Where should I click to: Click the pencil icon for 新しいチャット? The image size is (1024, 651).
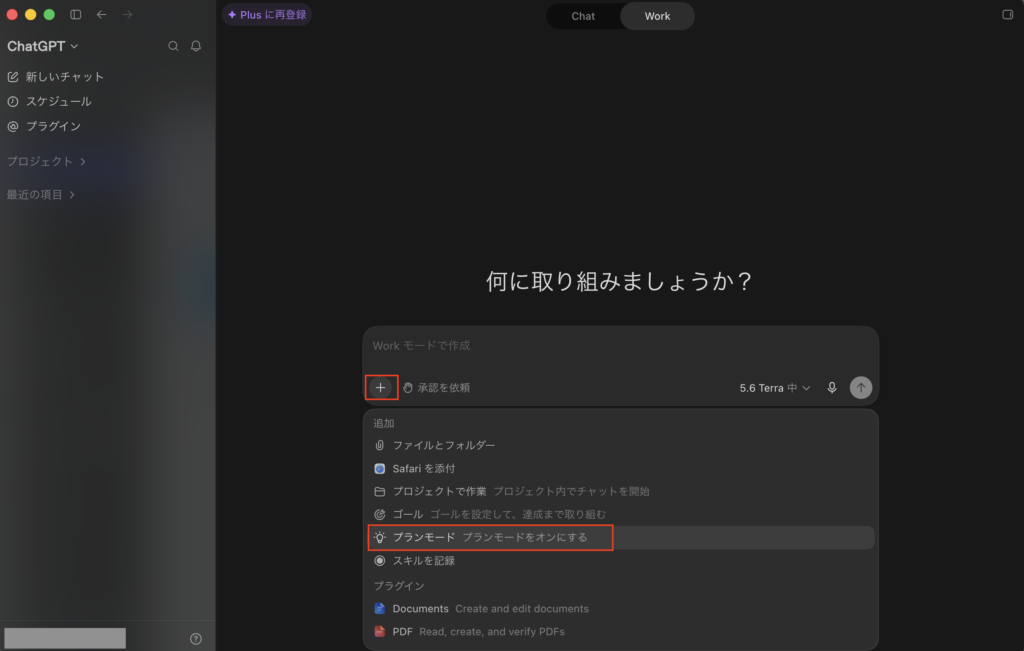click(x=13, y=77)
